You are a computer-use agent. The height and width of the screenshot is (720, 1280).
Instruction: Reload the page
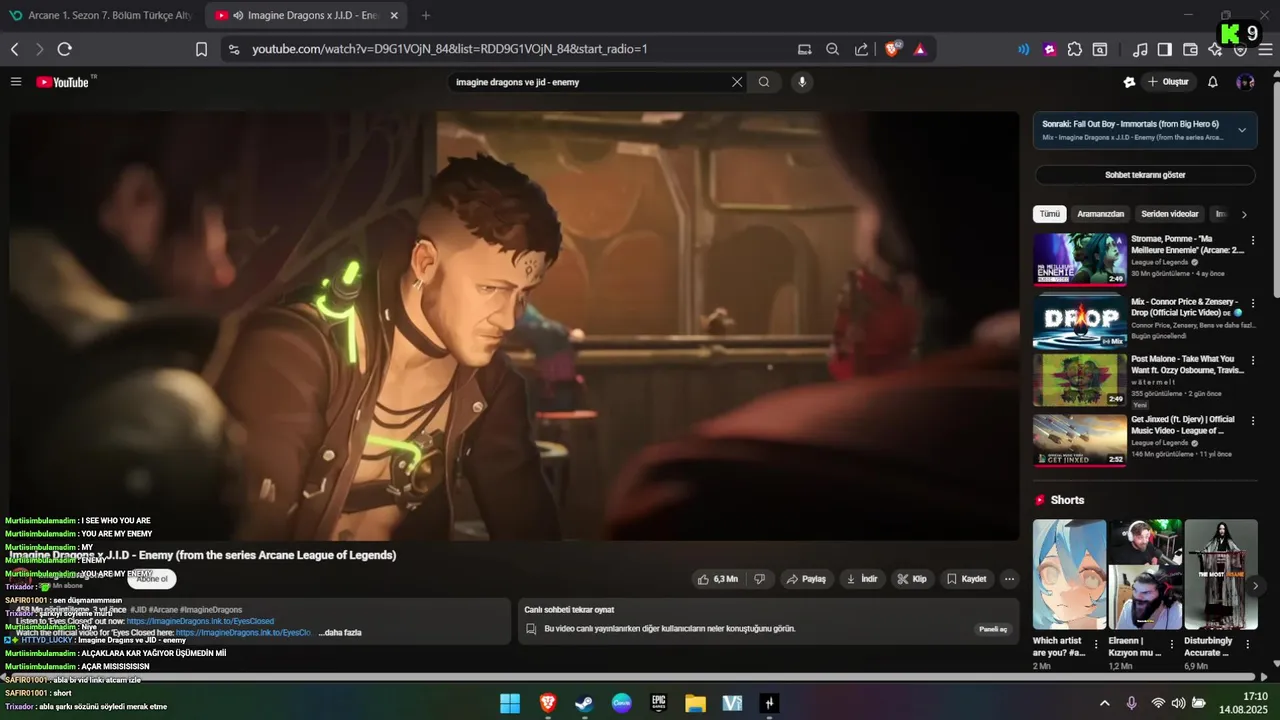65,49
